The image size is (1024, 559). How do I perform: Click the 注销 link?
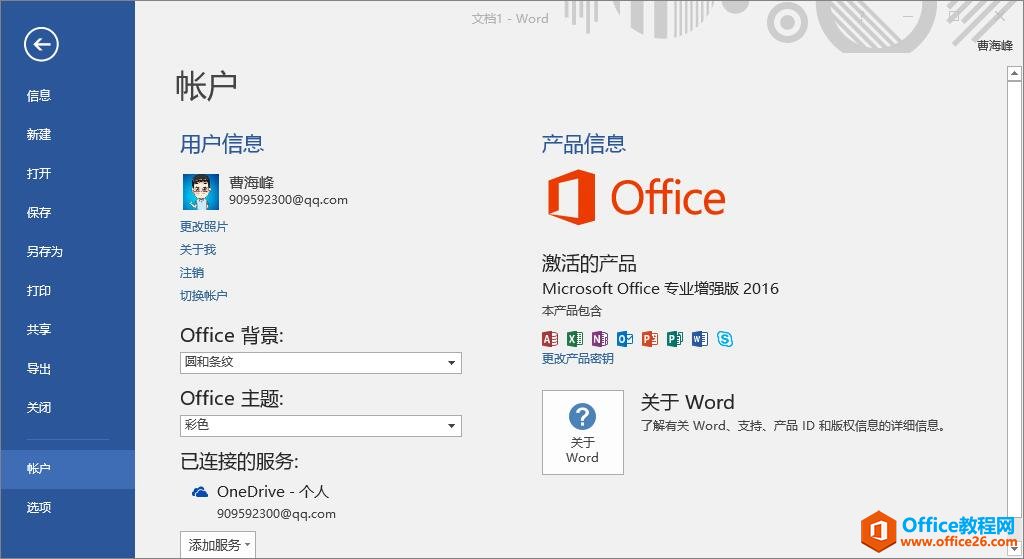tap(192, 272)
